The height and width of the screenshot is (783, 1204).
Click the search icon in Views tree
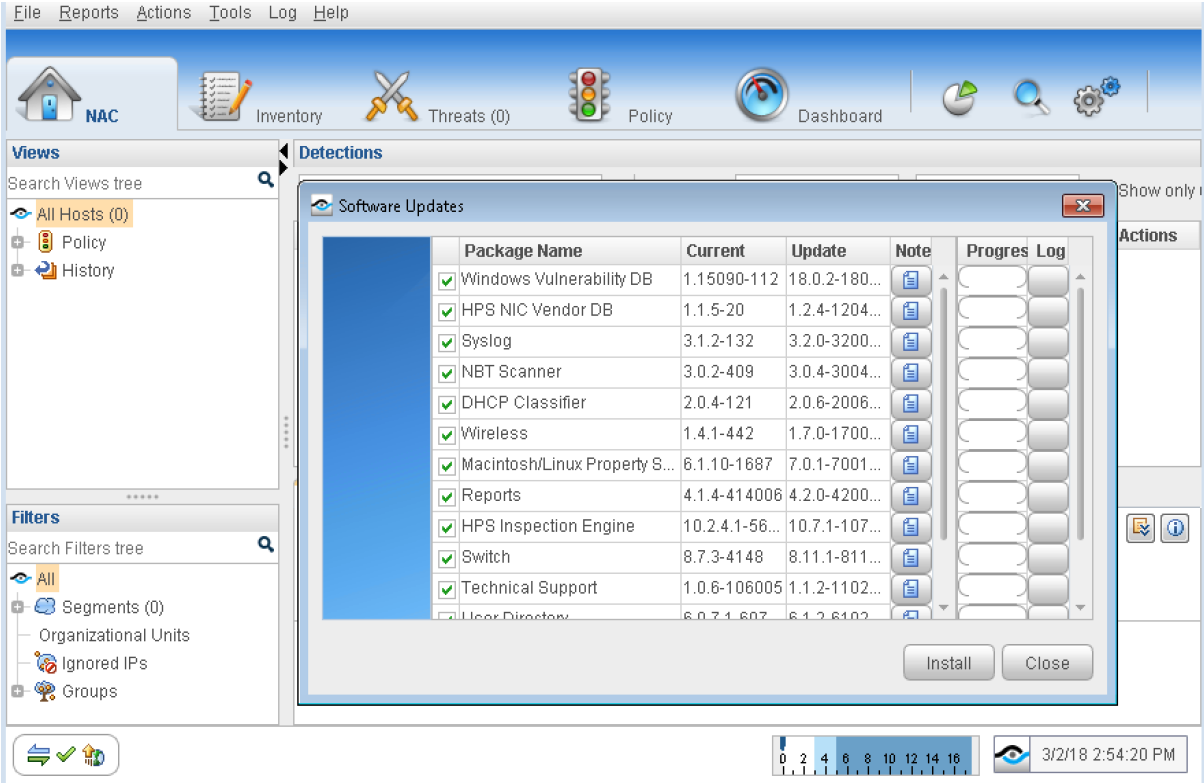pos(265,180)
